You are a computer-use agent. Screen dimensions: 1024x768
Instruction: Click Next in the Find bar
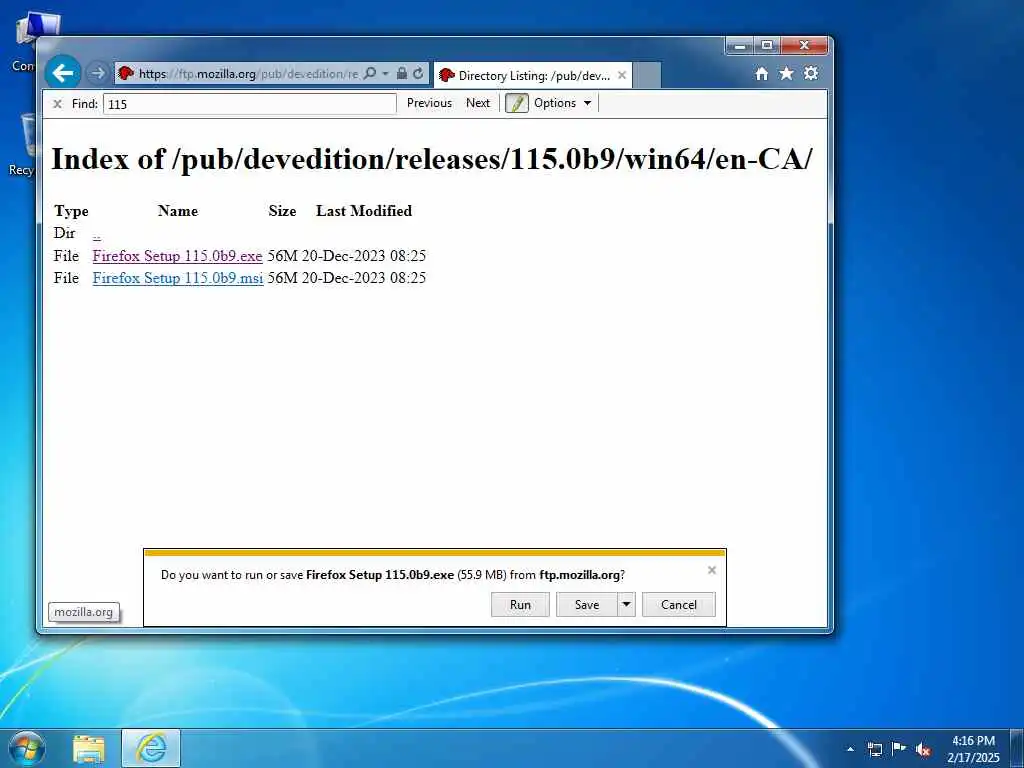478,103
